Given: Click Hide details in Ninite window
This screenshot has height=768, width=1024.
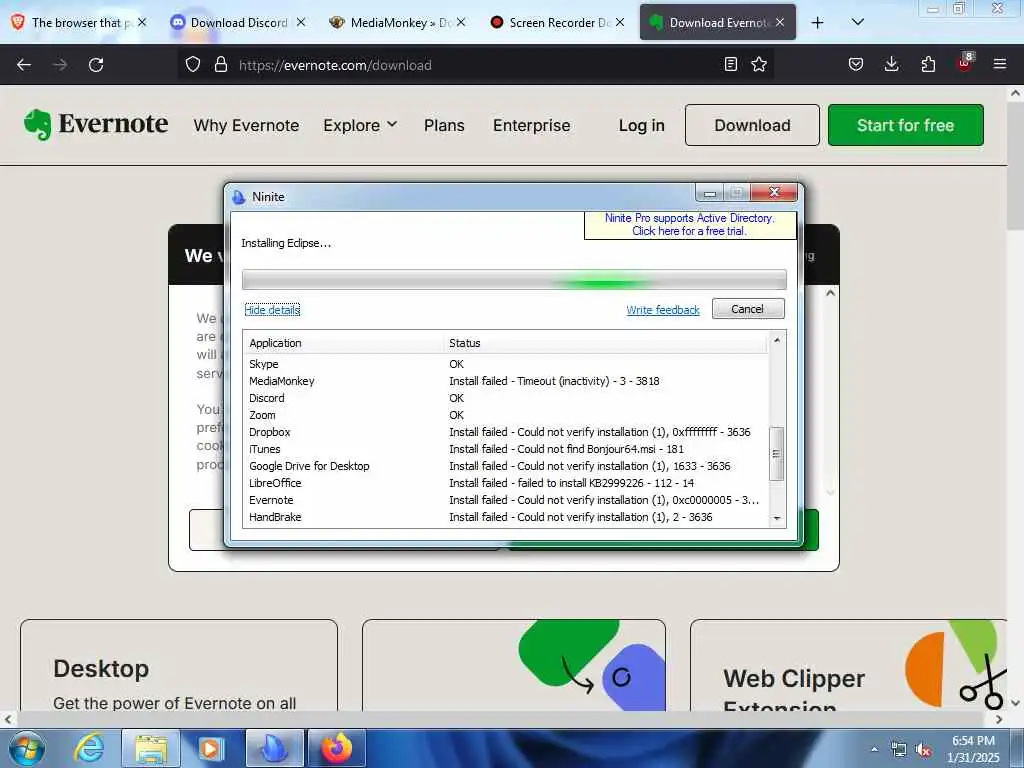Looking at the screenshot, I should (x=272, y=310).
